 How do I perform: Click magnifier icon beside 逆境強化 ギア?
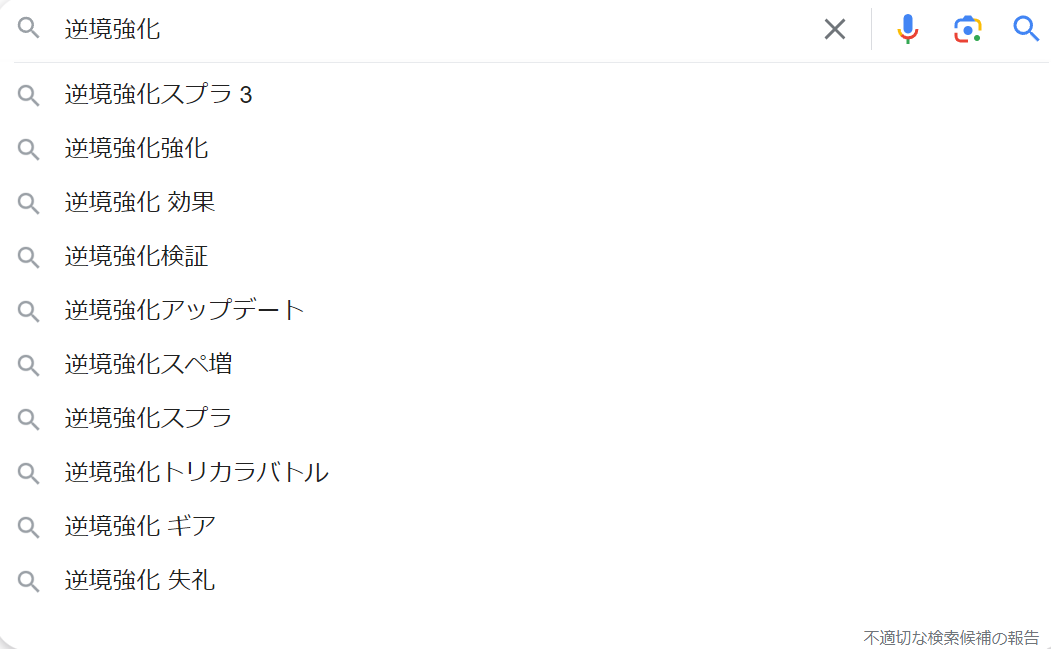click(28, 526)
